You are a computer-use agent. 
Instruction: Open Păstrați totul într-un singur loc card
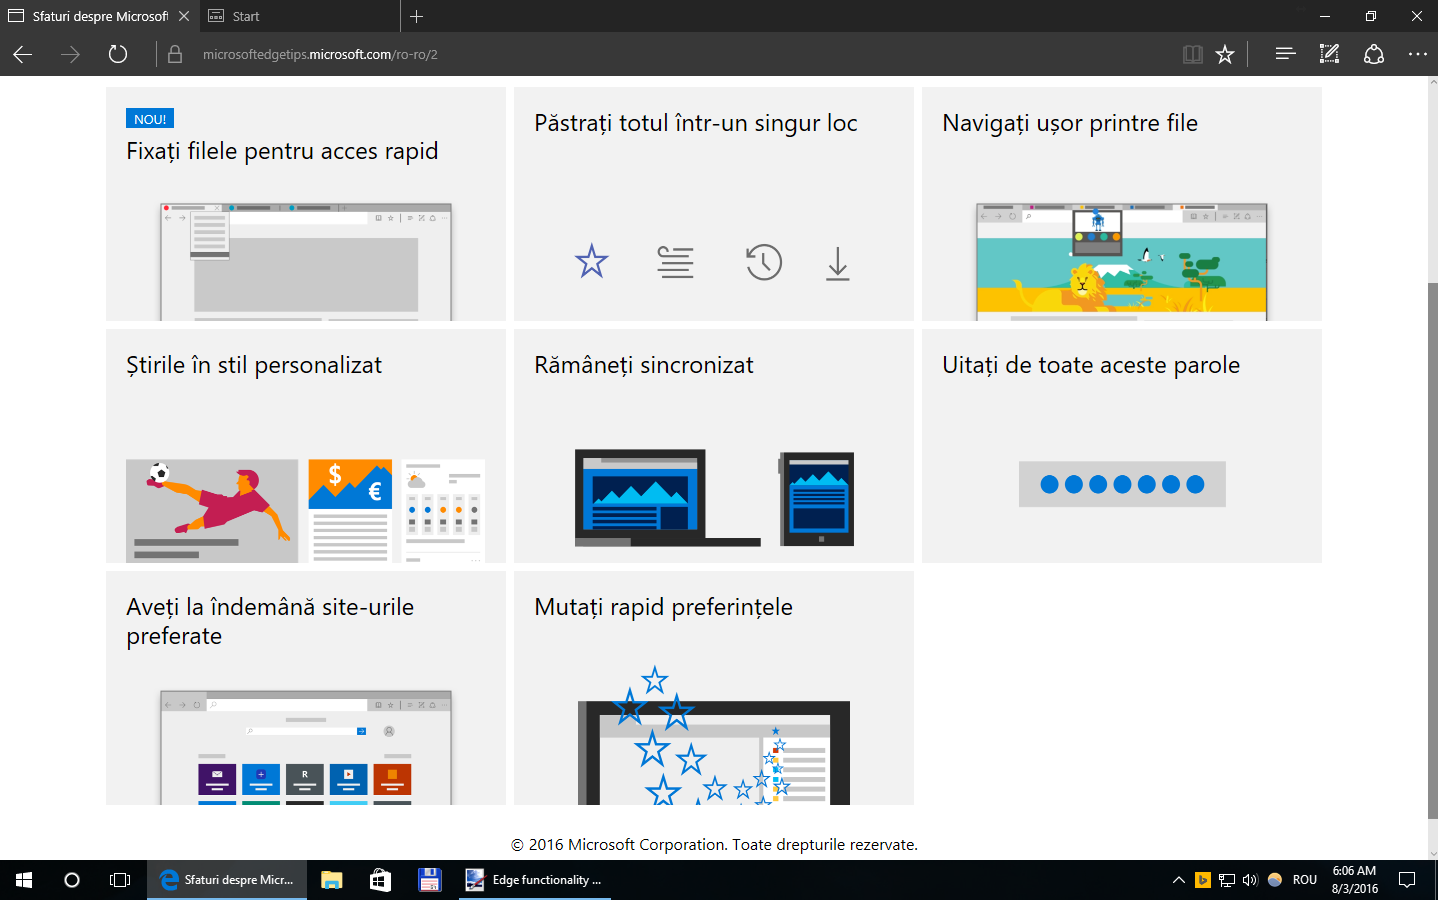pyautogui.click(x=714, y=204)
